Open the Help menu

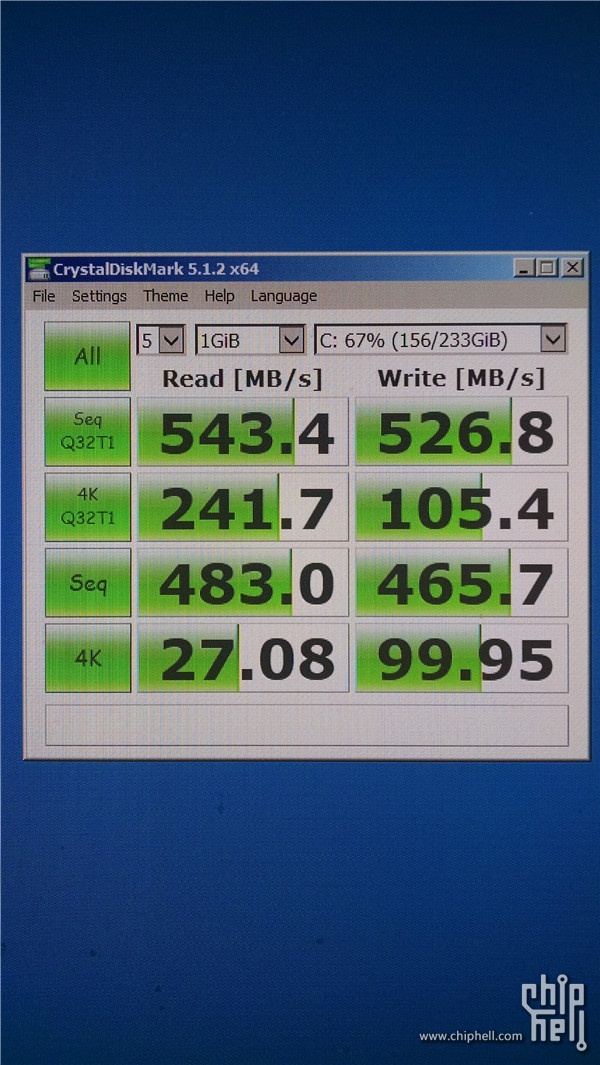219,296
